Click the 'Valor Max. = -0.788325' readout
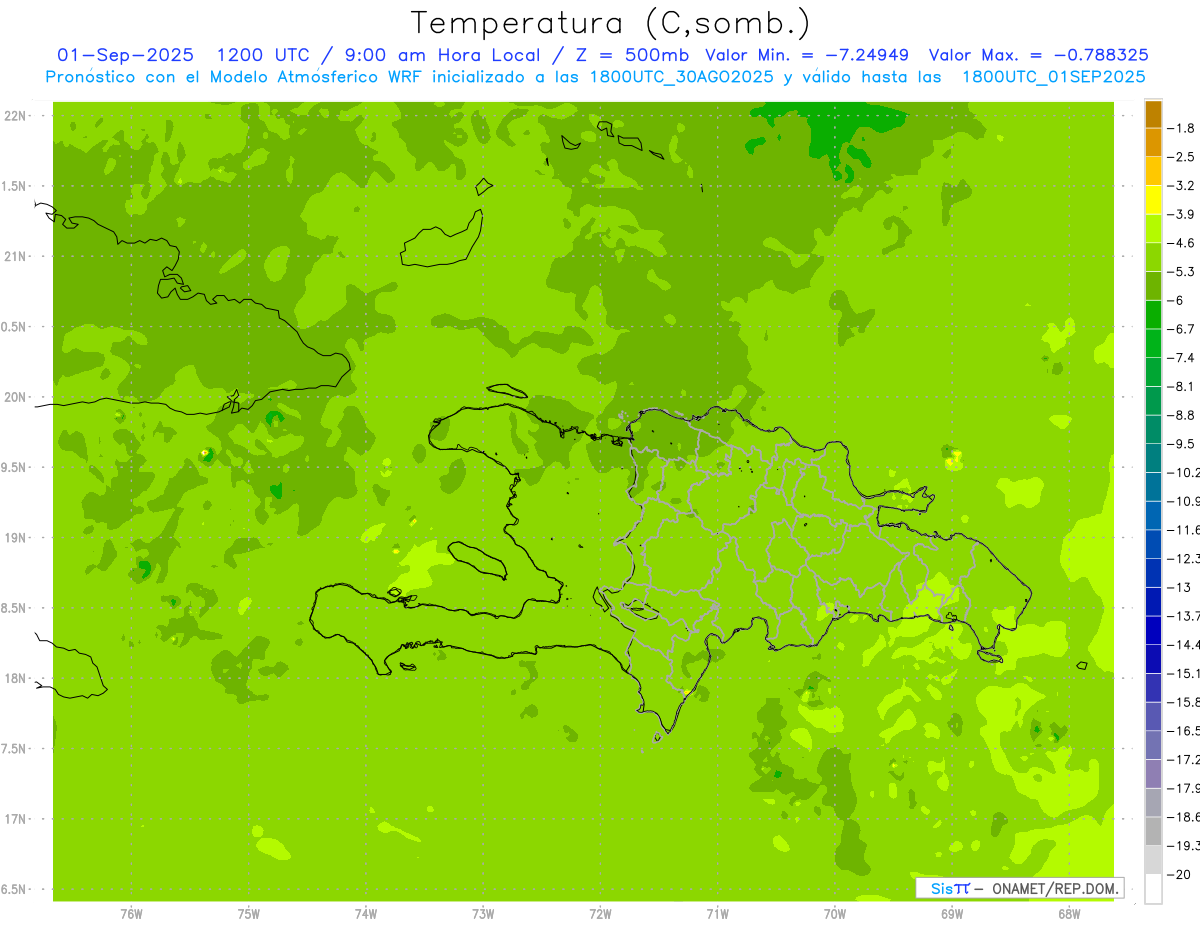1200x927 pixels. coord(1038,55)
